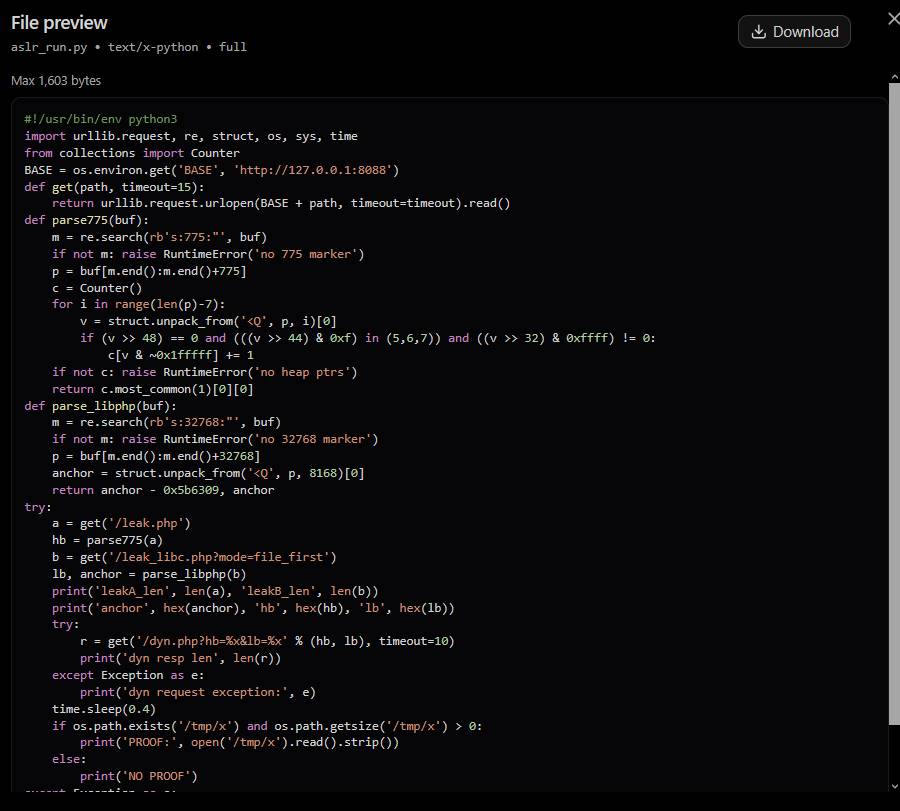The image size is (900, 811).
Task: Click the "import urllib.request" code line
Action: pos(191,136)
